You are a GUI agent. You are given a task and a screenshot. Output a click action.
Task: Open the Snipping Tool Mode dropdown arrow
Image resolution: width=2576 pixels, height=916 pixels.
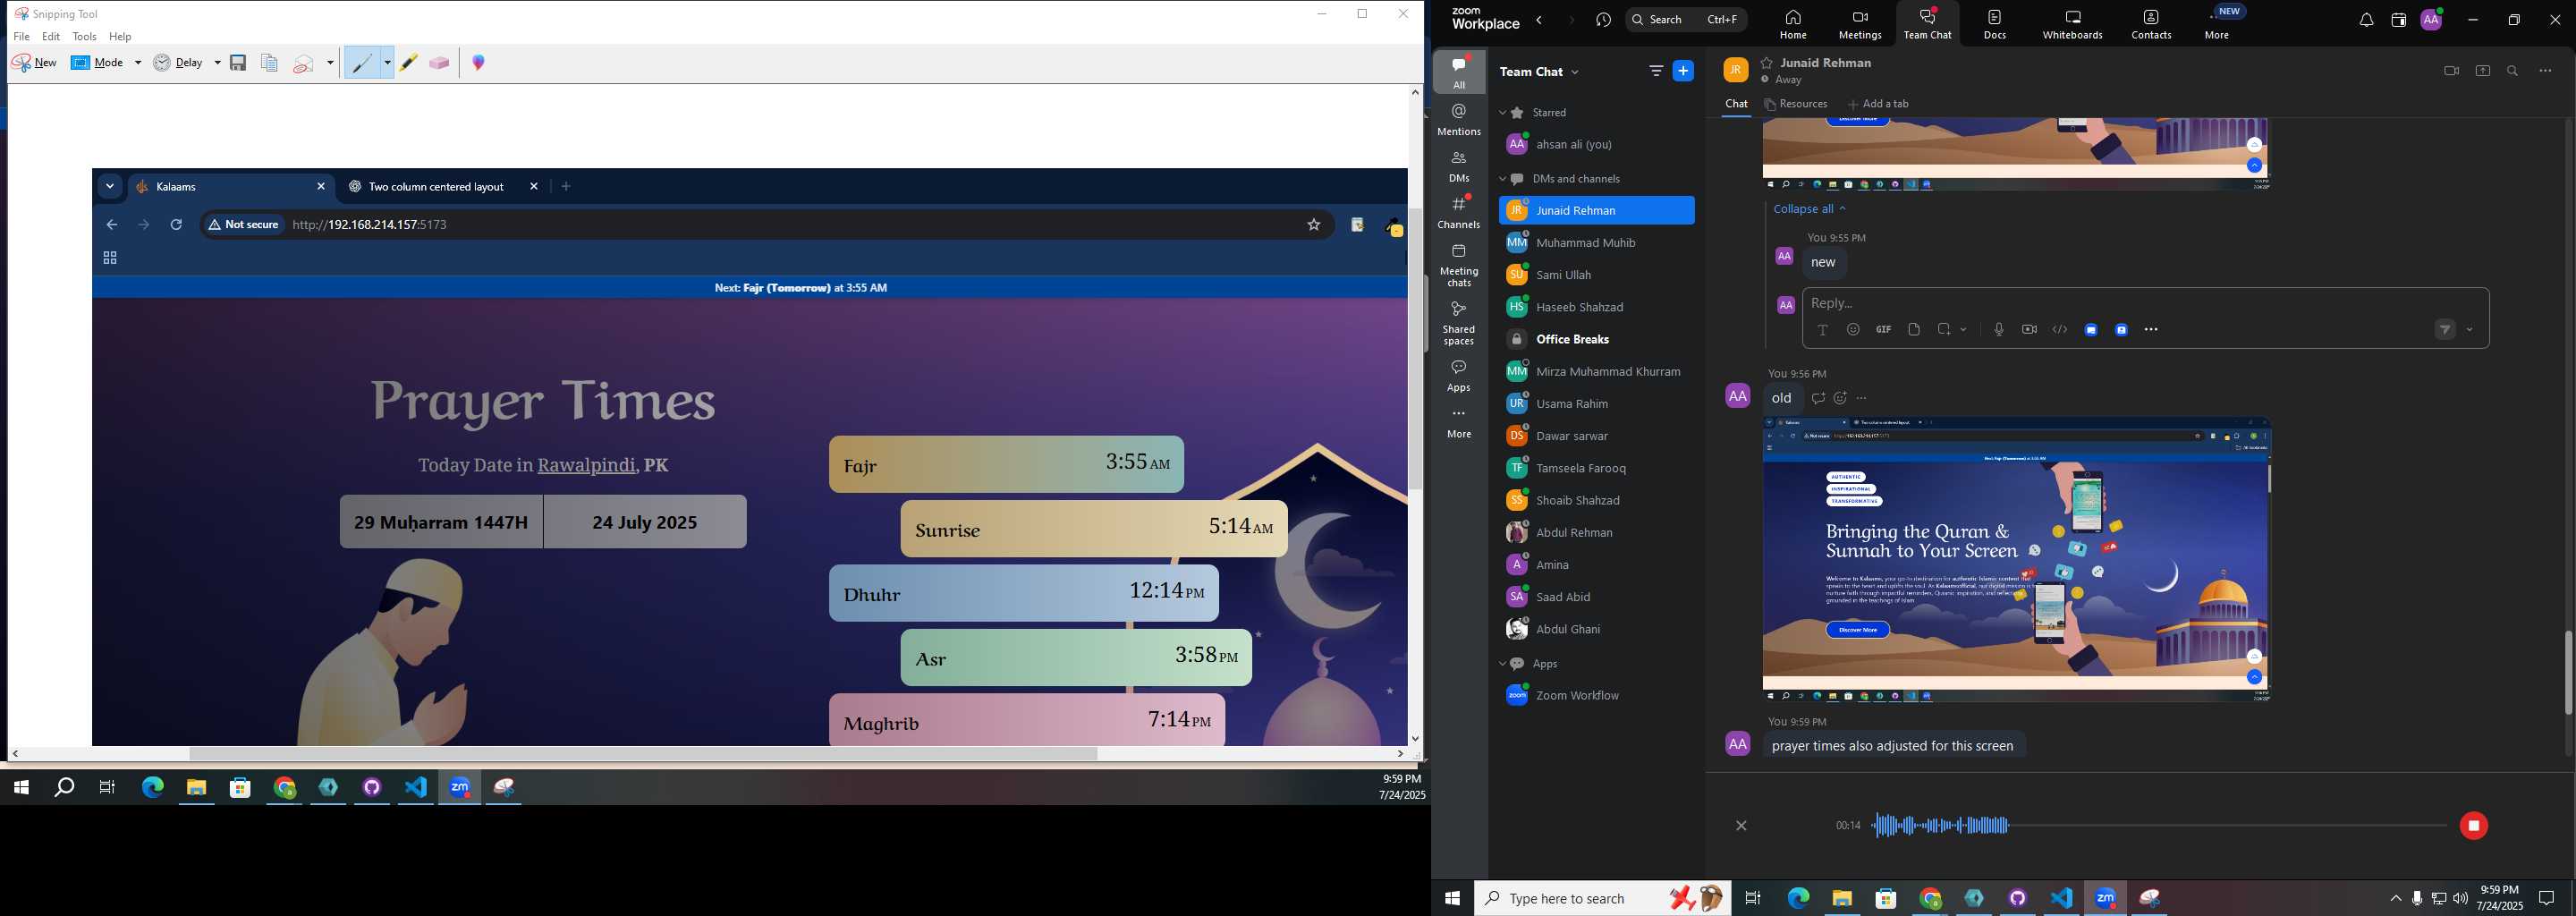pyautogui.click(x=138, y=63)
